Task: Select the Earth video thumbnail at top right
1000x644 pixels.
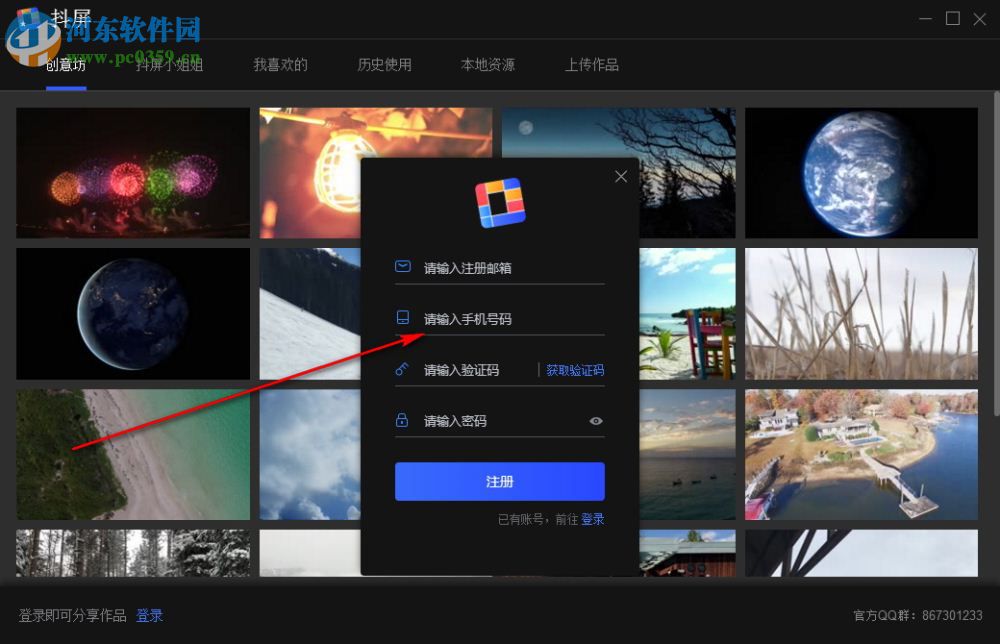Action: coord(861,172)
